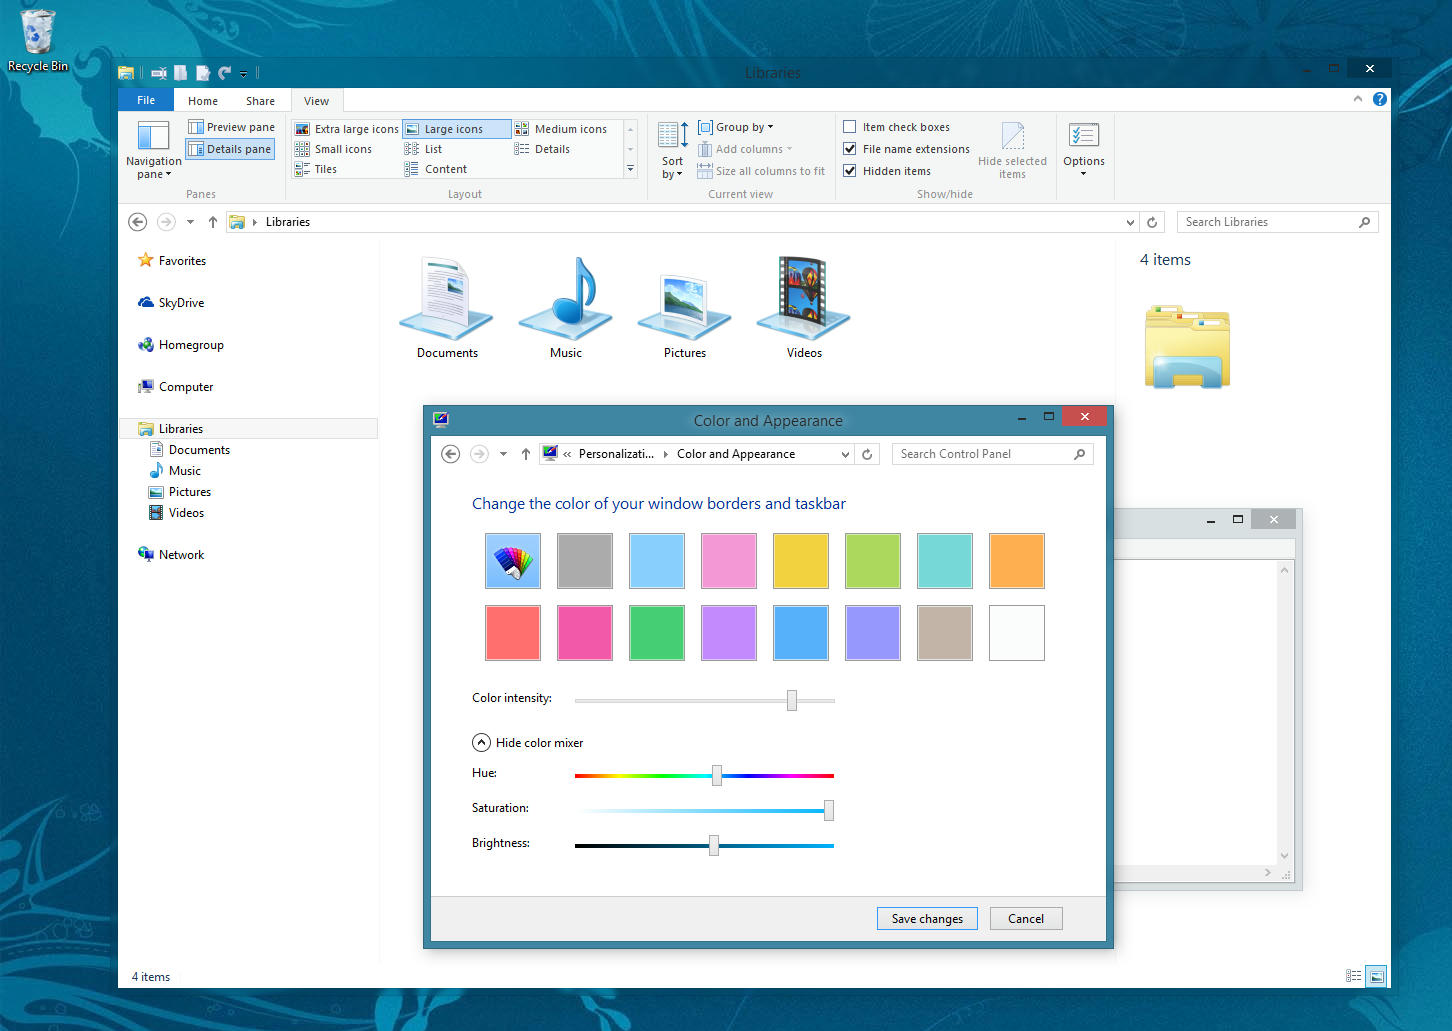
Task: Toggle the Hidden items checkbox
Action: 850,171
